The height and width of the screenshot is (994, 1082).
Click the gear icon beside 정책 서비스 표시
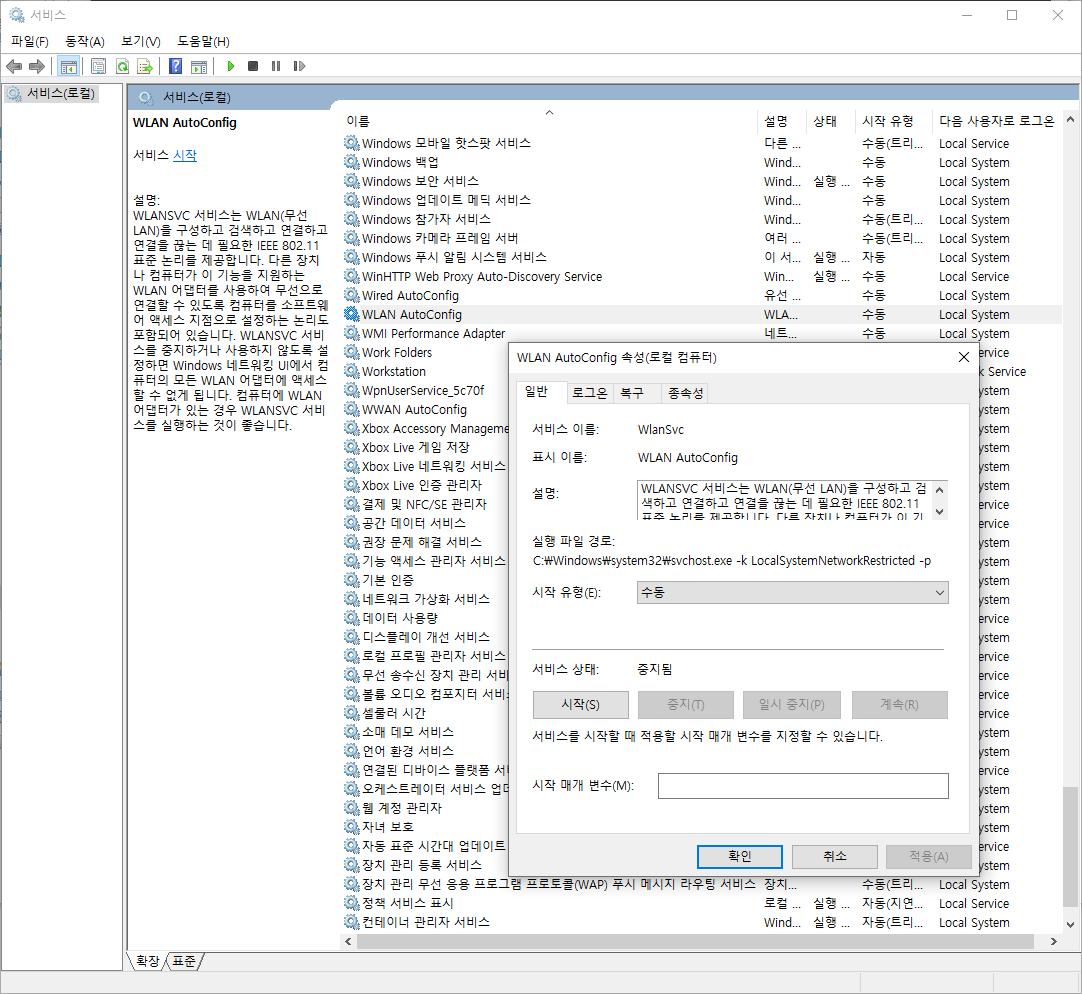click(352, 903)
